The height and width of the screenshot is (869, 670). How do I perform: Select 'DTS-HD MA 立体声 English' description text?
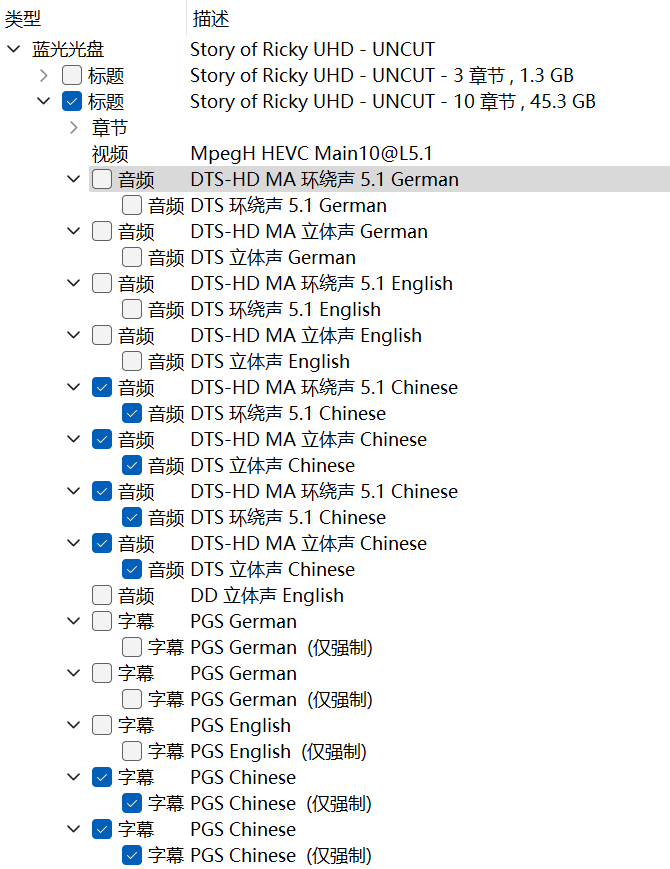[x=306, y=335]
